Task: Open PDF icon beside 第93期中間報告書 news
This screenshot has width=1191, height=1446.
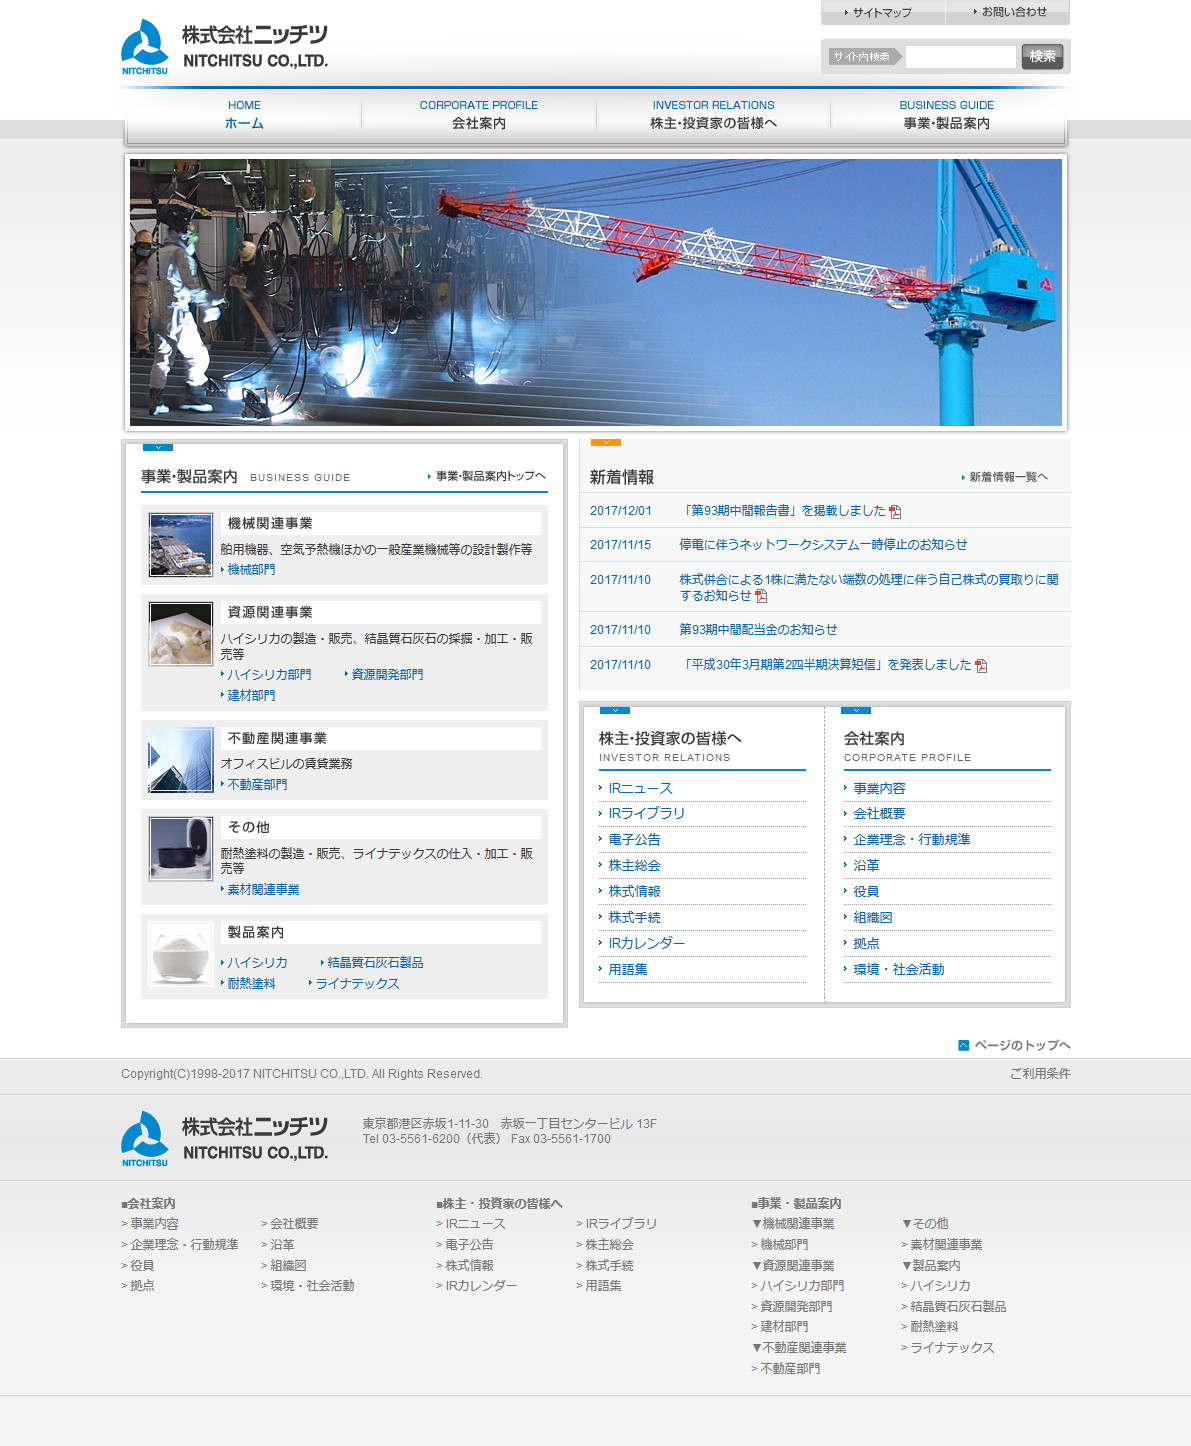Action: pyautogui.click(x=895, y=512)
